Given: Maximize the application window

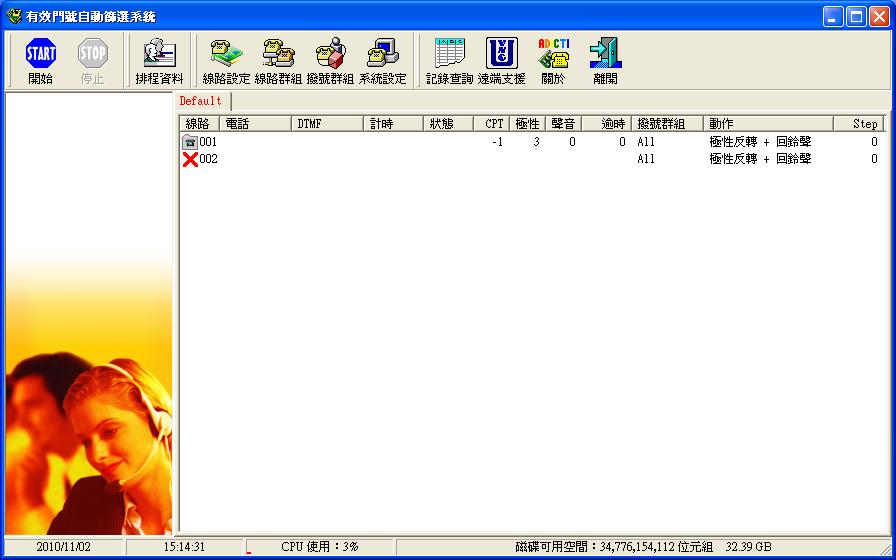Looking at the screenshot, I should tap(856, 17).
